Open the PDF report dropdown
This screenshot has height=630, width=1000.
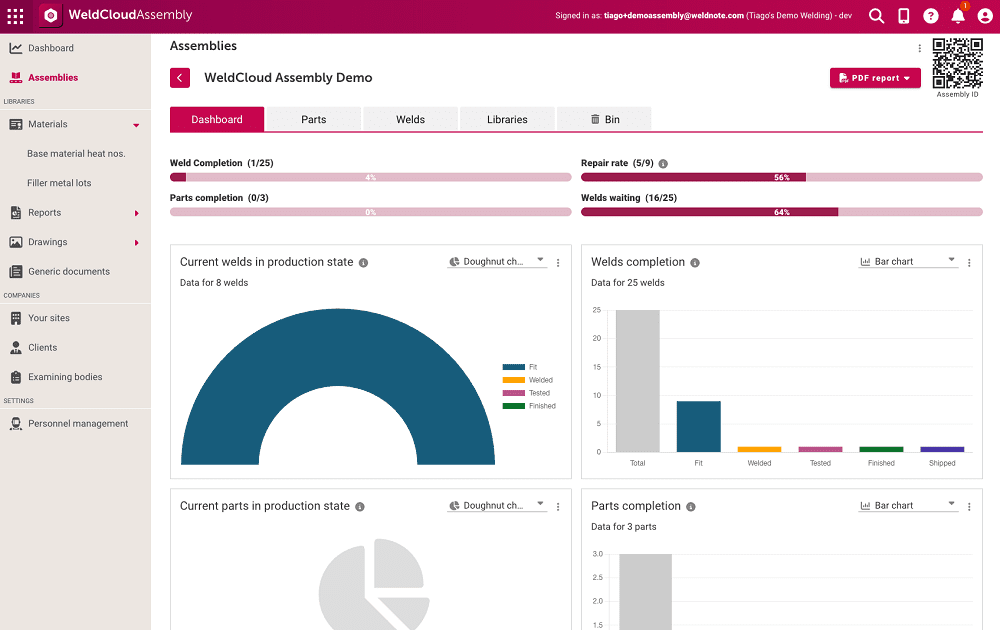(875, 78)
